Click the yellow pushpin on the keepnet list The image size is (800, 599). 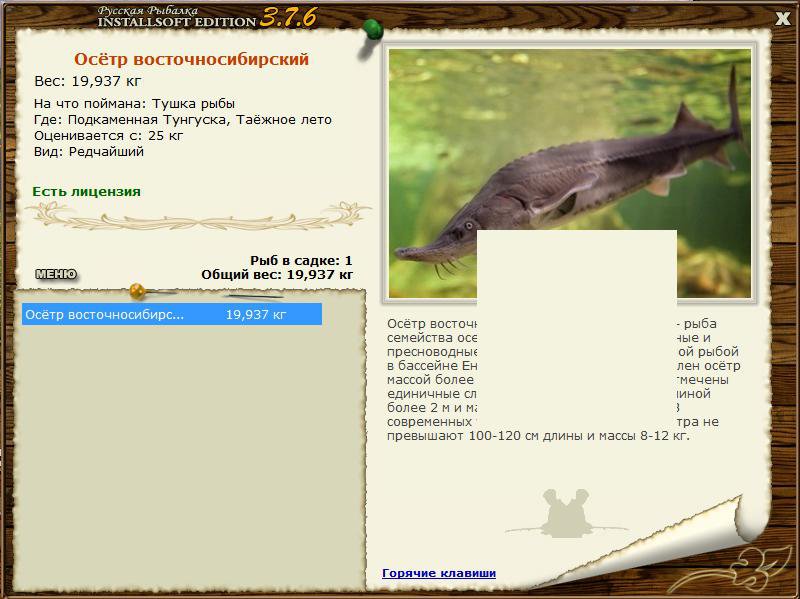click(x=138, y=291)
